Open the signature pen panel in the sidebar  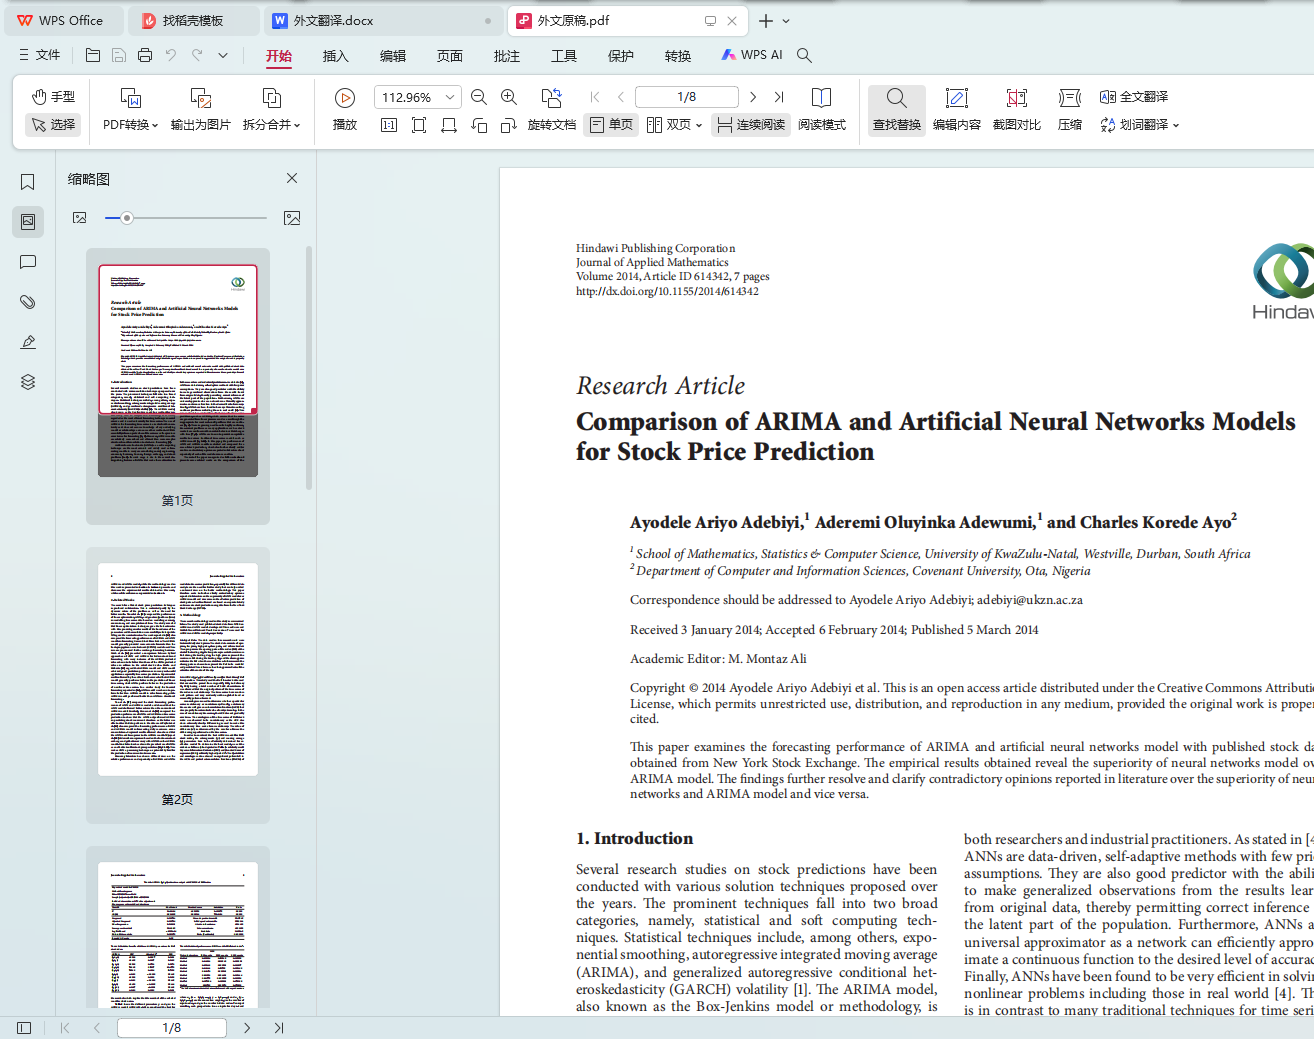(28, 342)
